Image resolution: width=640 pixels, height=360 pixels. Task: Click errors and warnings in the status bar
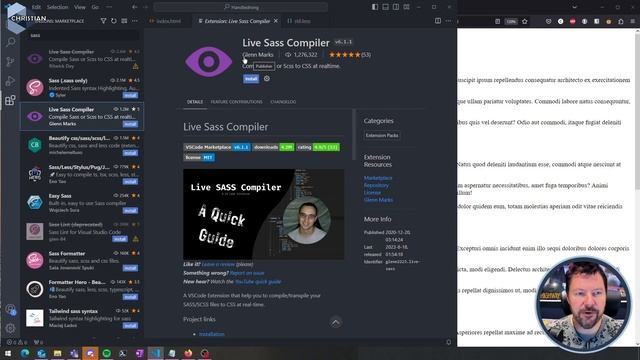click(x=17, y=342)
